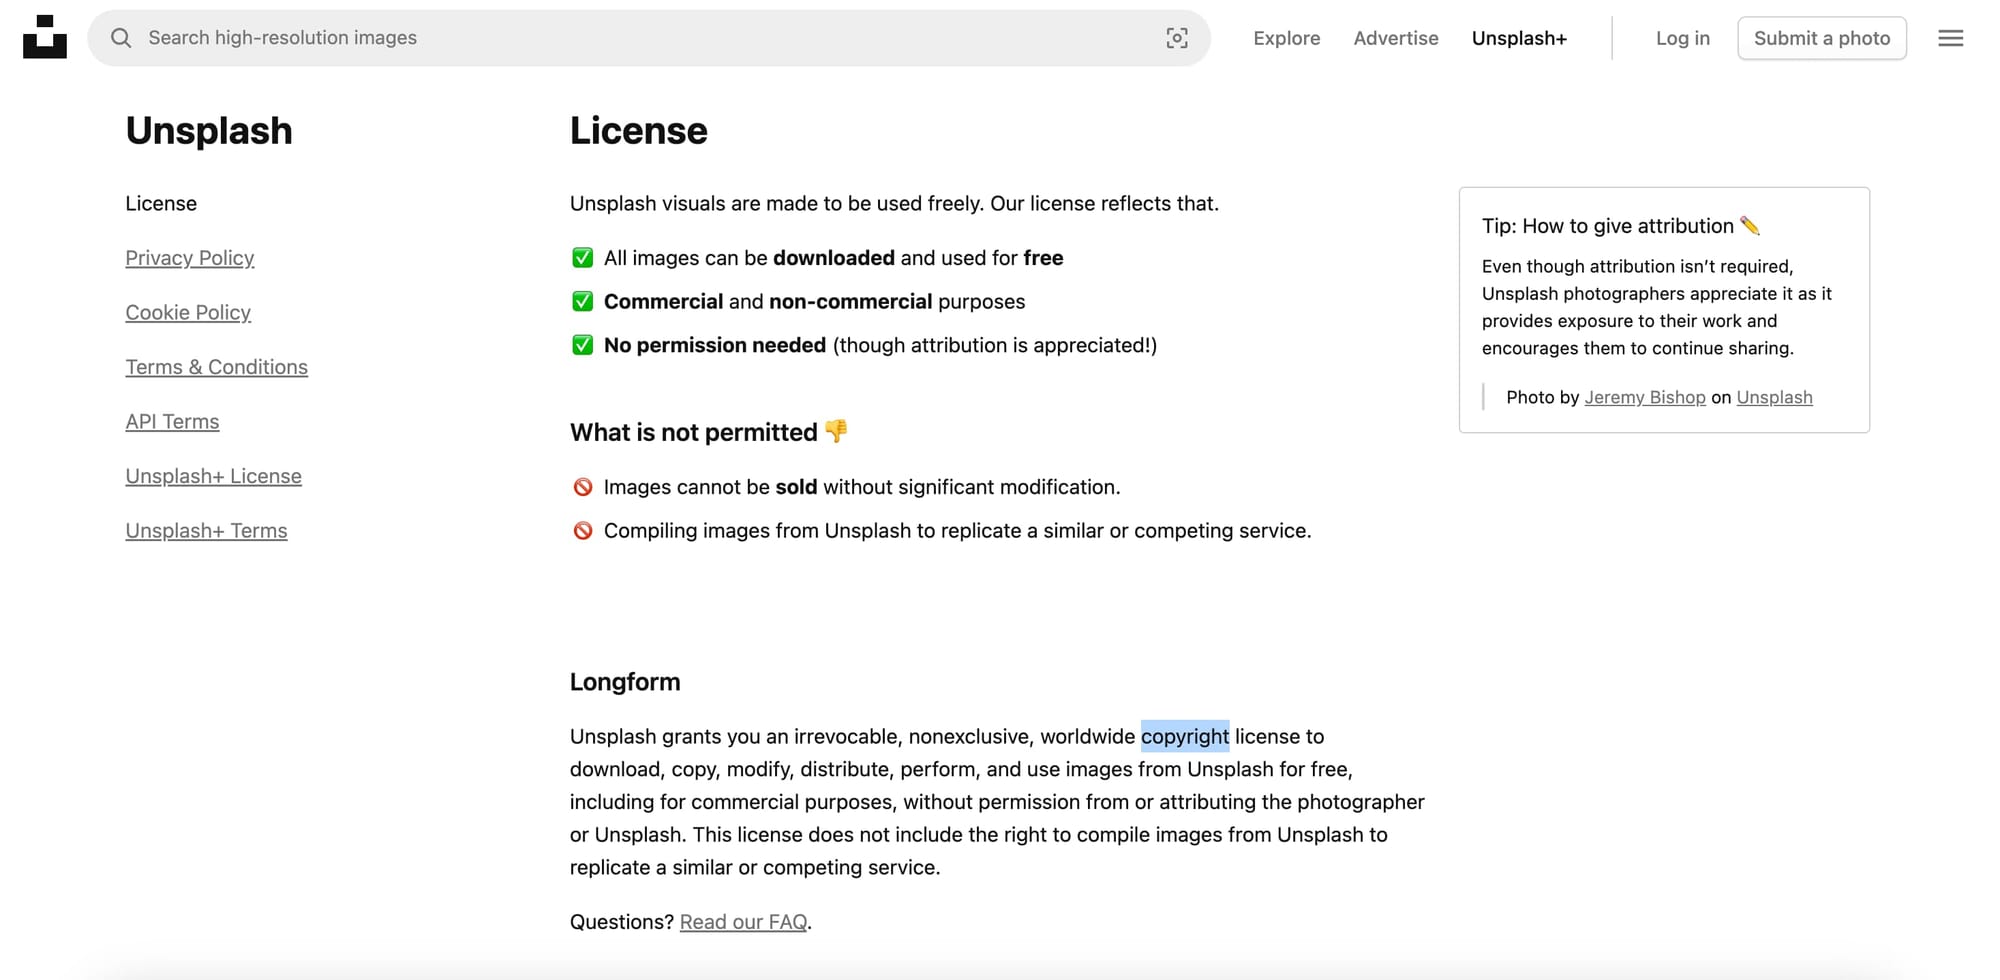Image resolution: width=2000 pixels, height=980 pixels.
Task: Click the Read our FAQ link
Action: 743,922
